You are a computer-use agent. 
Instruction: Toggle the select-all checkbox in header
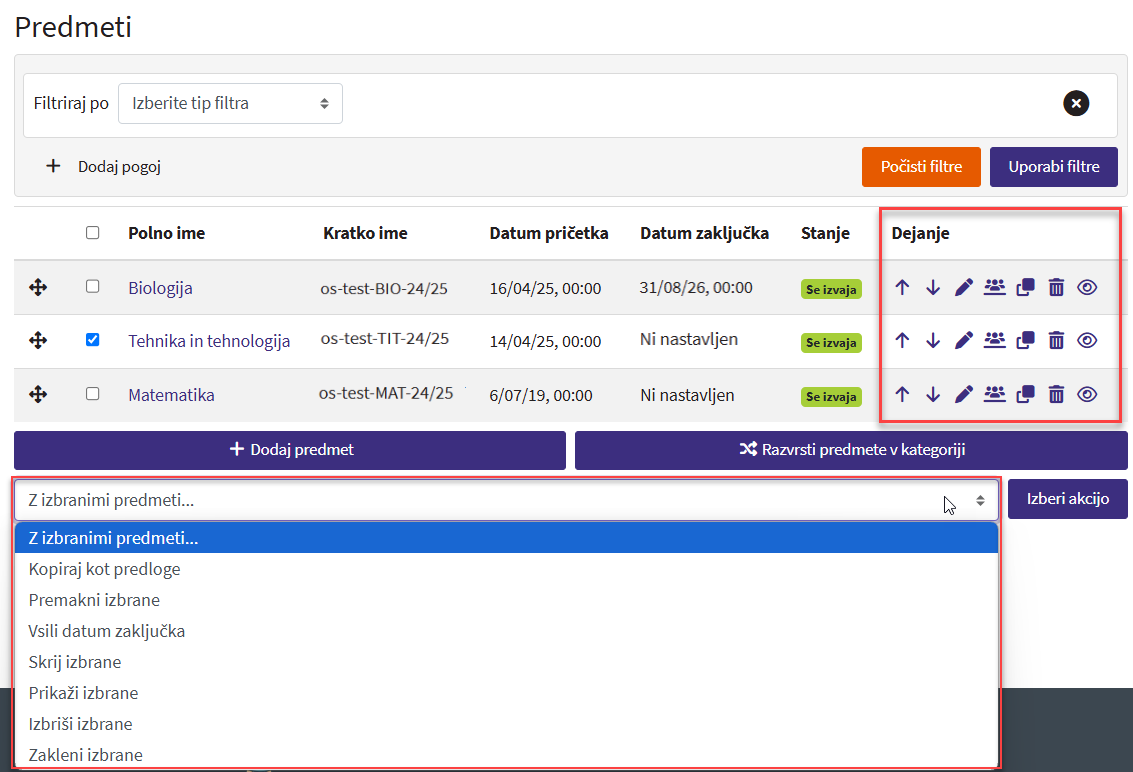coord(93,233)
